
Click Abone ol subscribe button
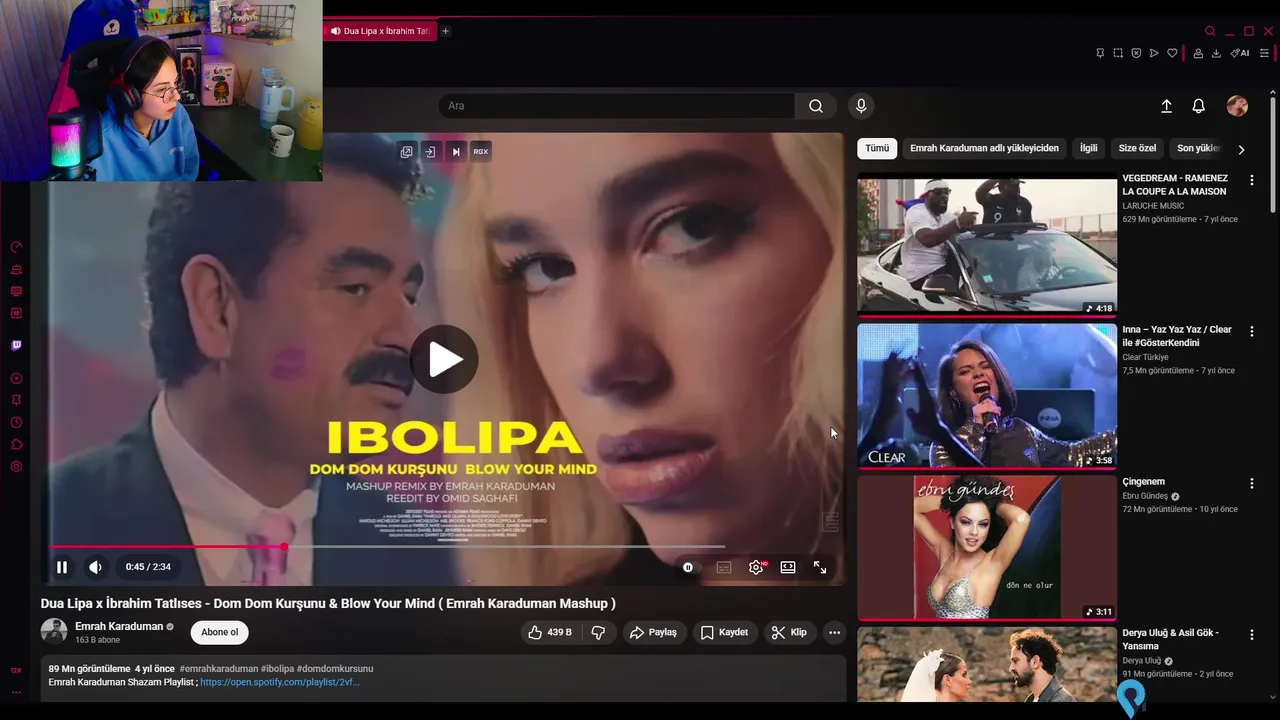pyautogui.click(x=219, y=632)
